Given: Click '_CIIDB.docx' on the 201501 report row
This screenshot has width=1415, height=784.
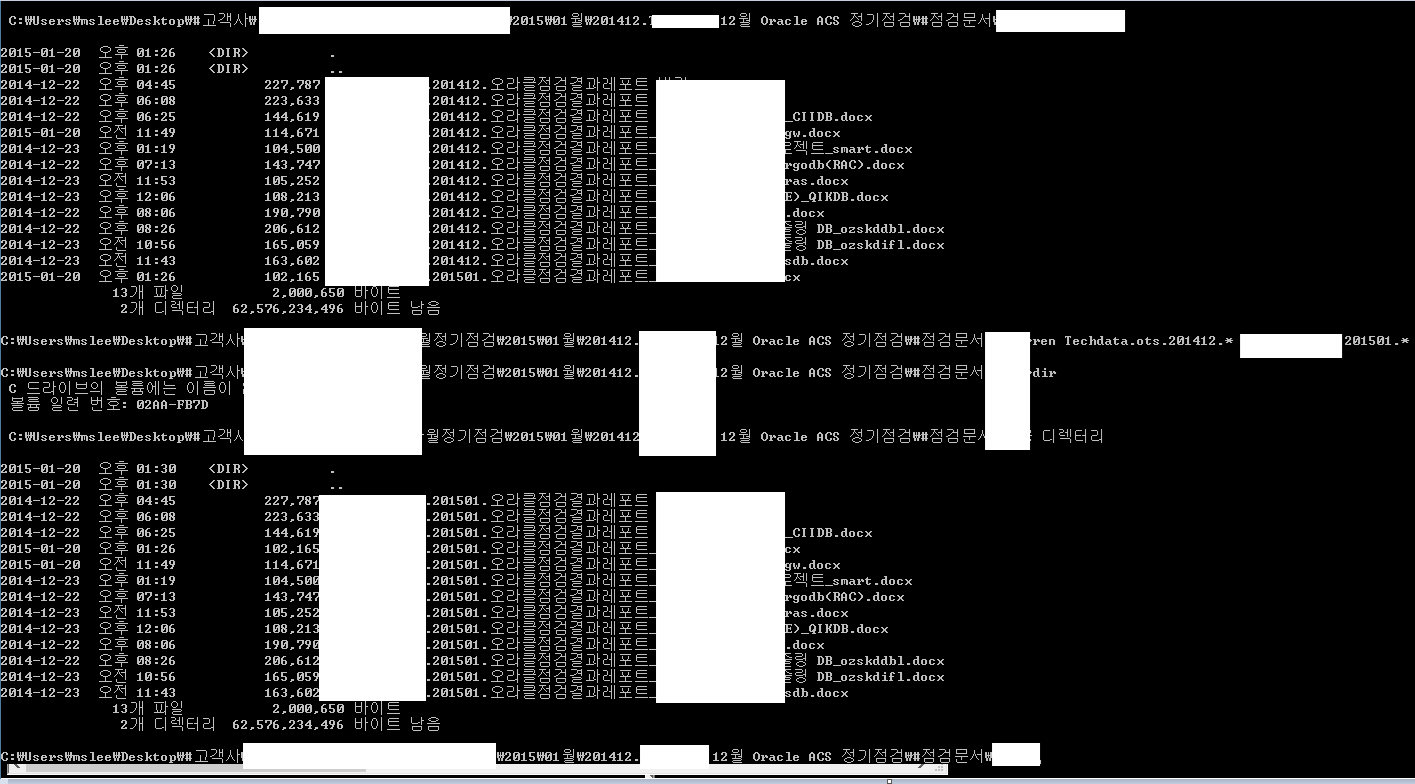Looking at the screenshot, I should point(829,533).
